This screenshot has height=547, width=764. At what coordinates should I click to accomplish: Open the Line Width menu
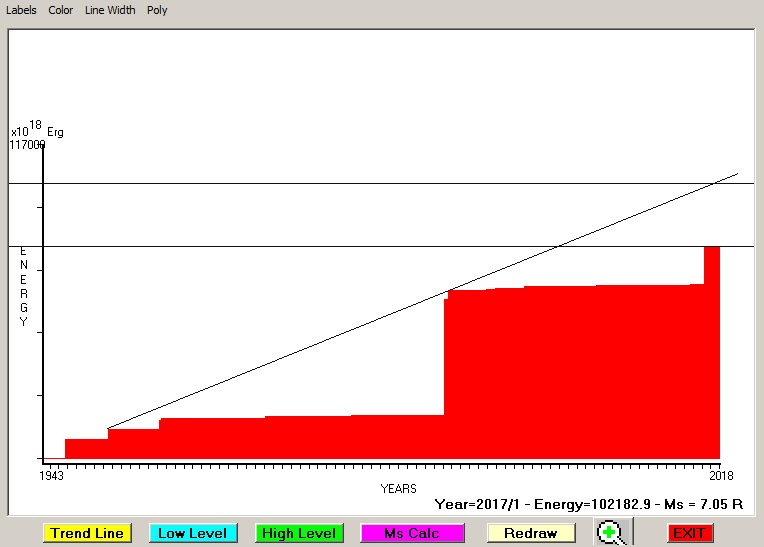110,10
